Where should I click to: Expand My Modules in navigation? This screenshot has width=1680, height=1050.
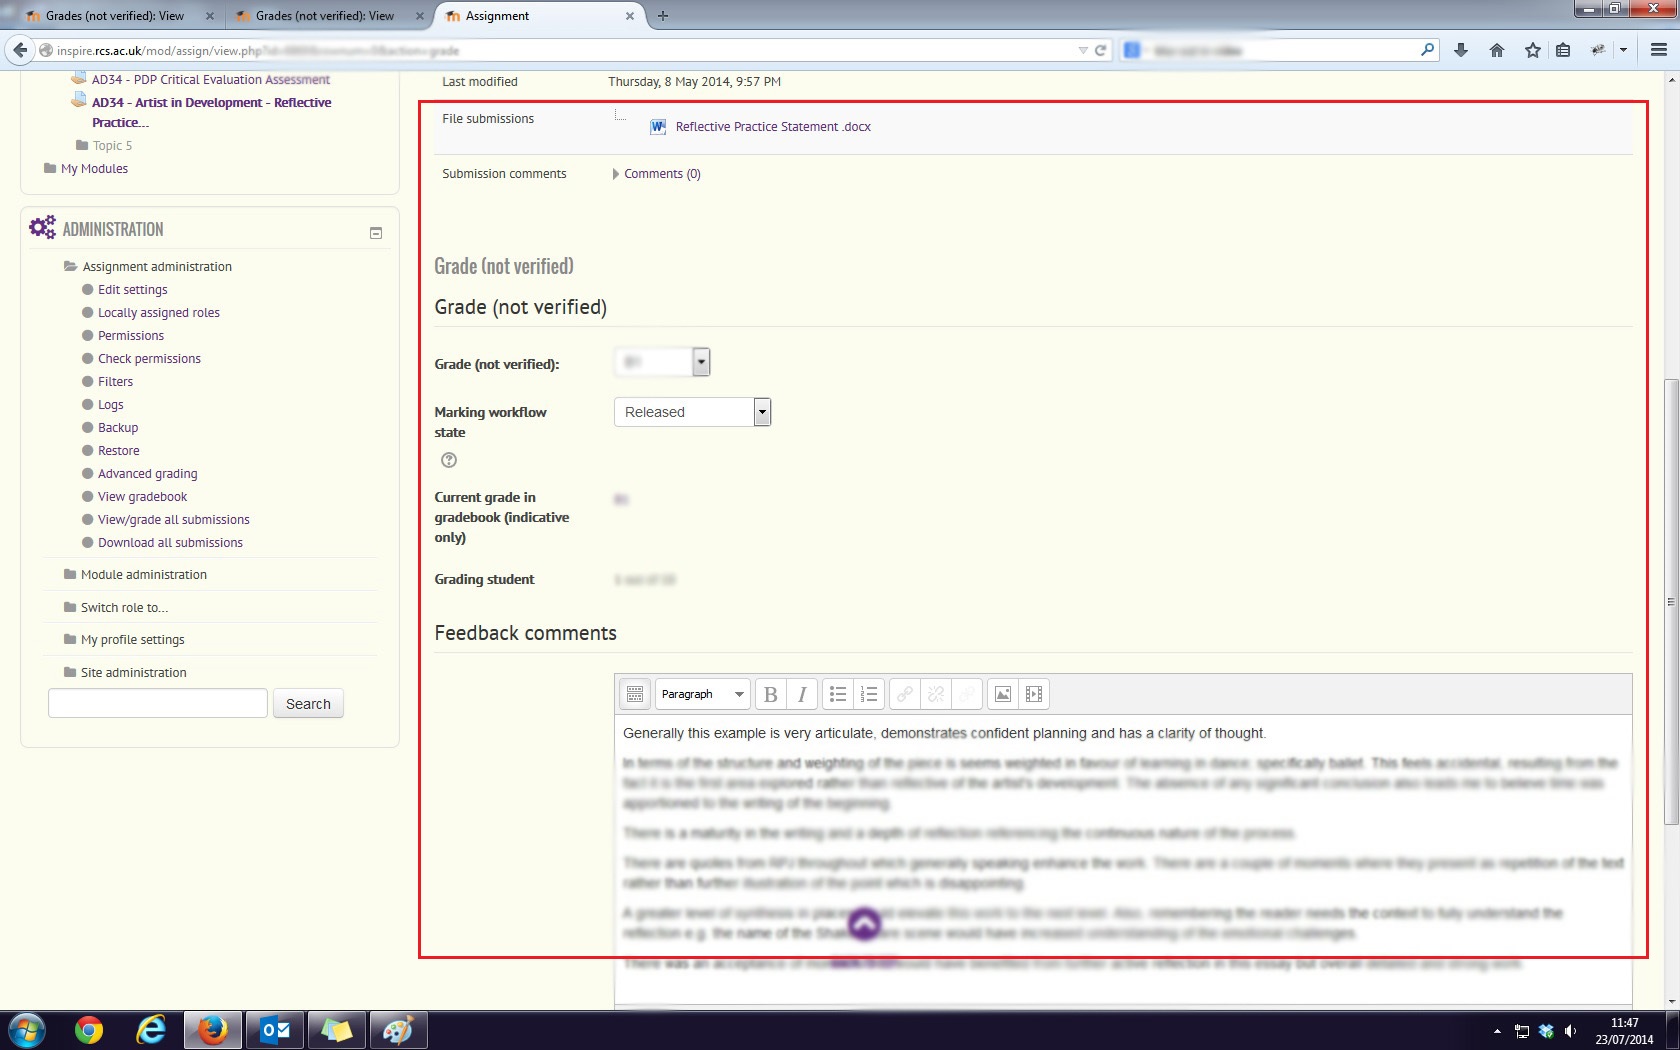[94, 169]
